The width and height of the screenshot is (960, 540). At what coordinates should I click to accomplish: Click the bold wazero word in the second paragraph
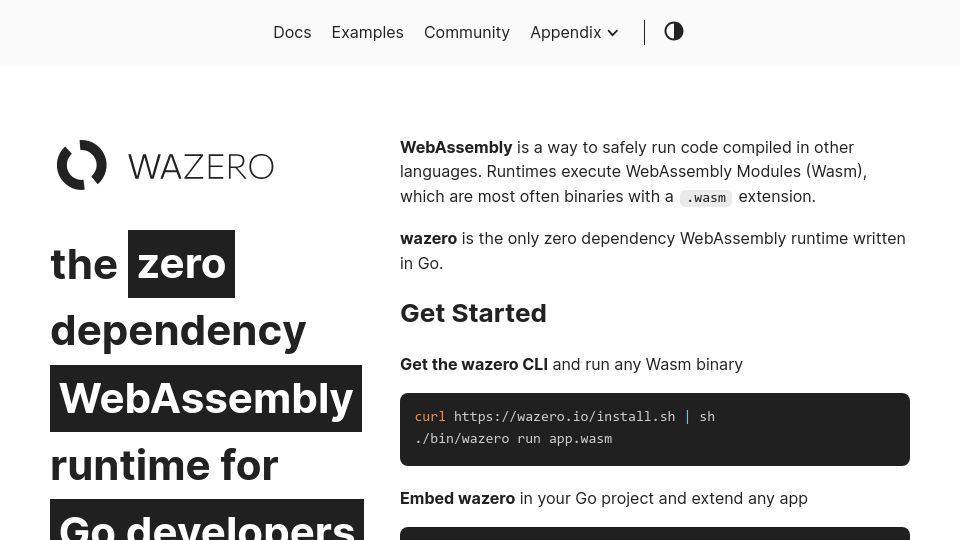coord(429,238)
